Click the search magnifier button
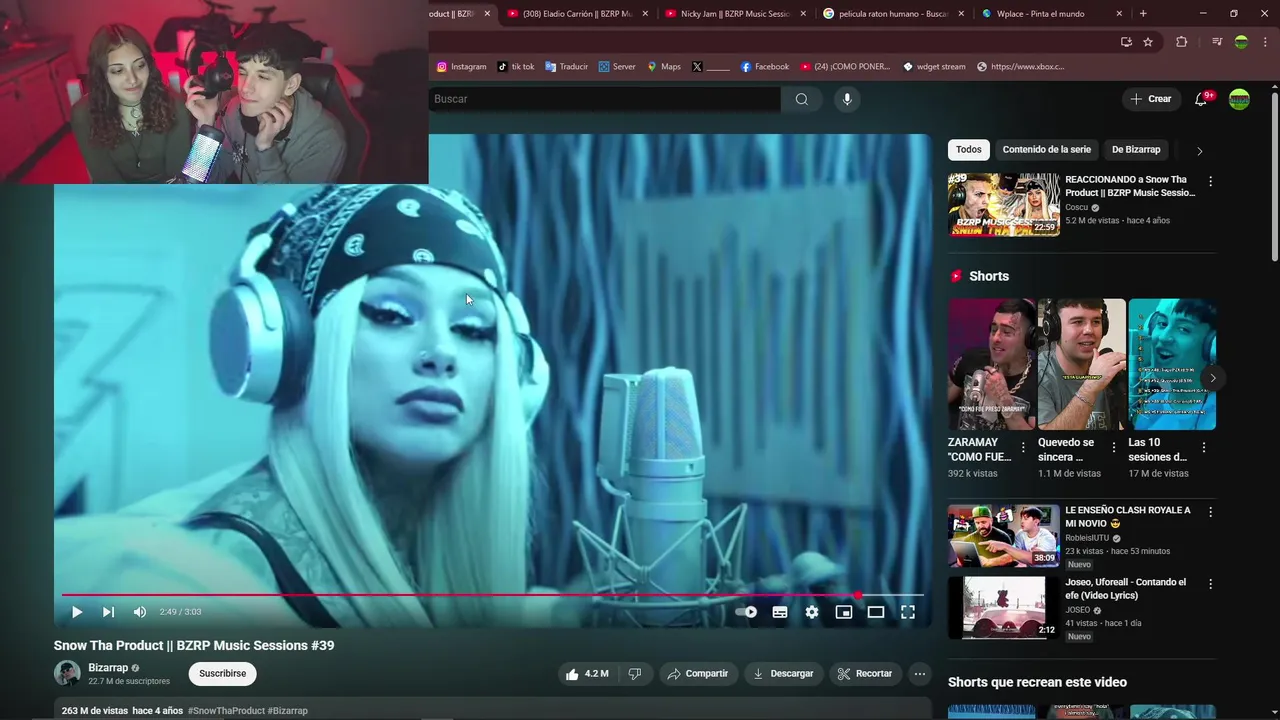1280x720 pixels. [802, 99]
